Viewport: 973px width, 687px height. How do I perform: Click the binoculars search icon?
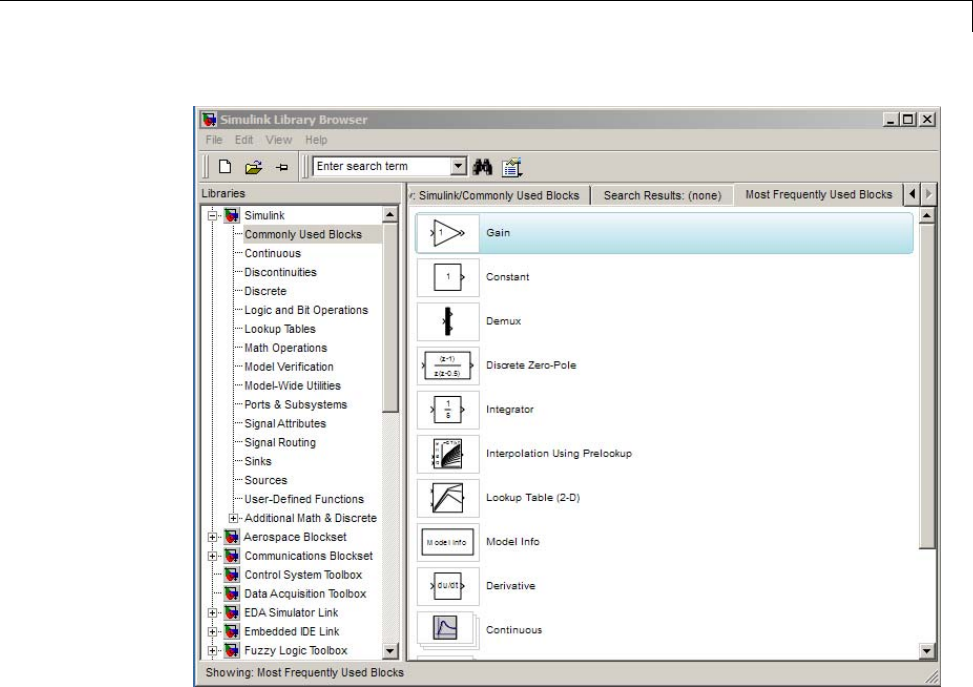pyautogui.click(x=485, y=167)
